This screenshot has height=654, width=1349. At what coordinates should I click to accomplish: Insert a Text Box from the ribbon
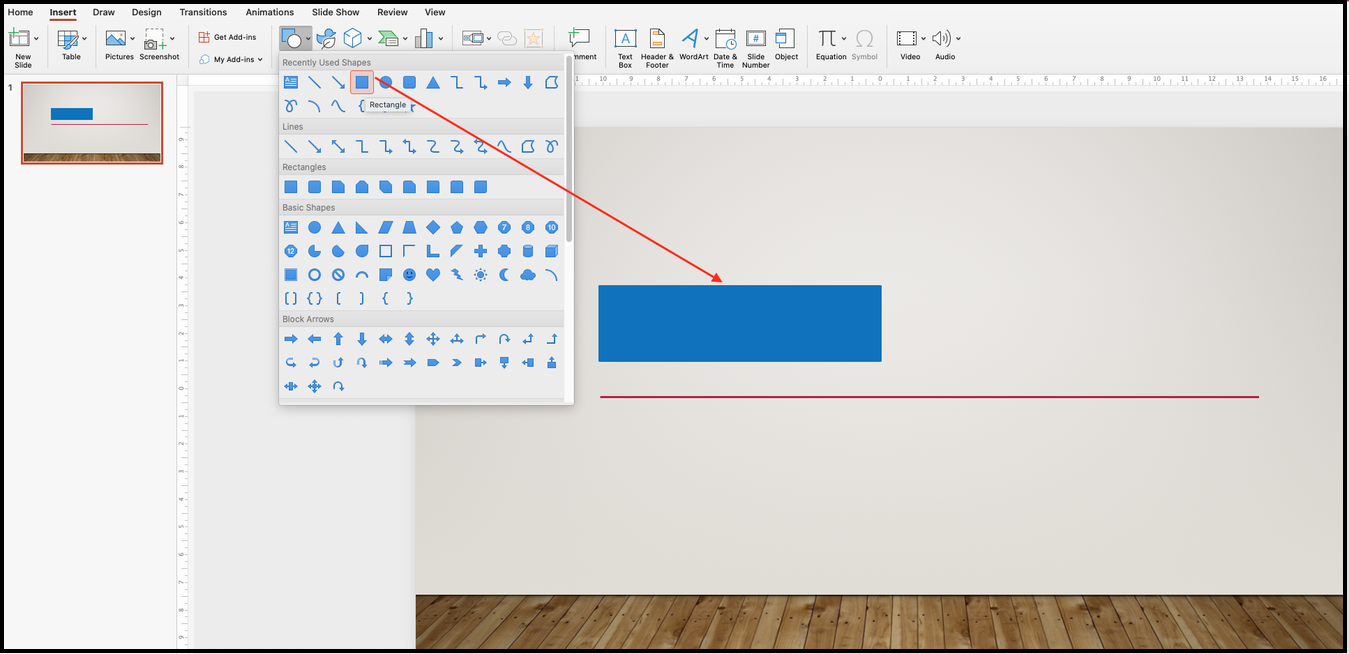pos(625,46)
